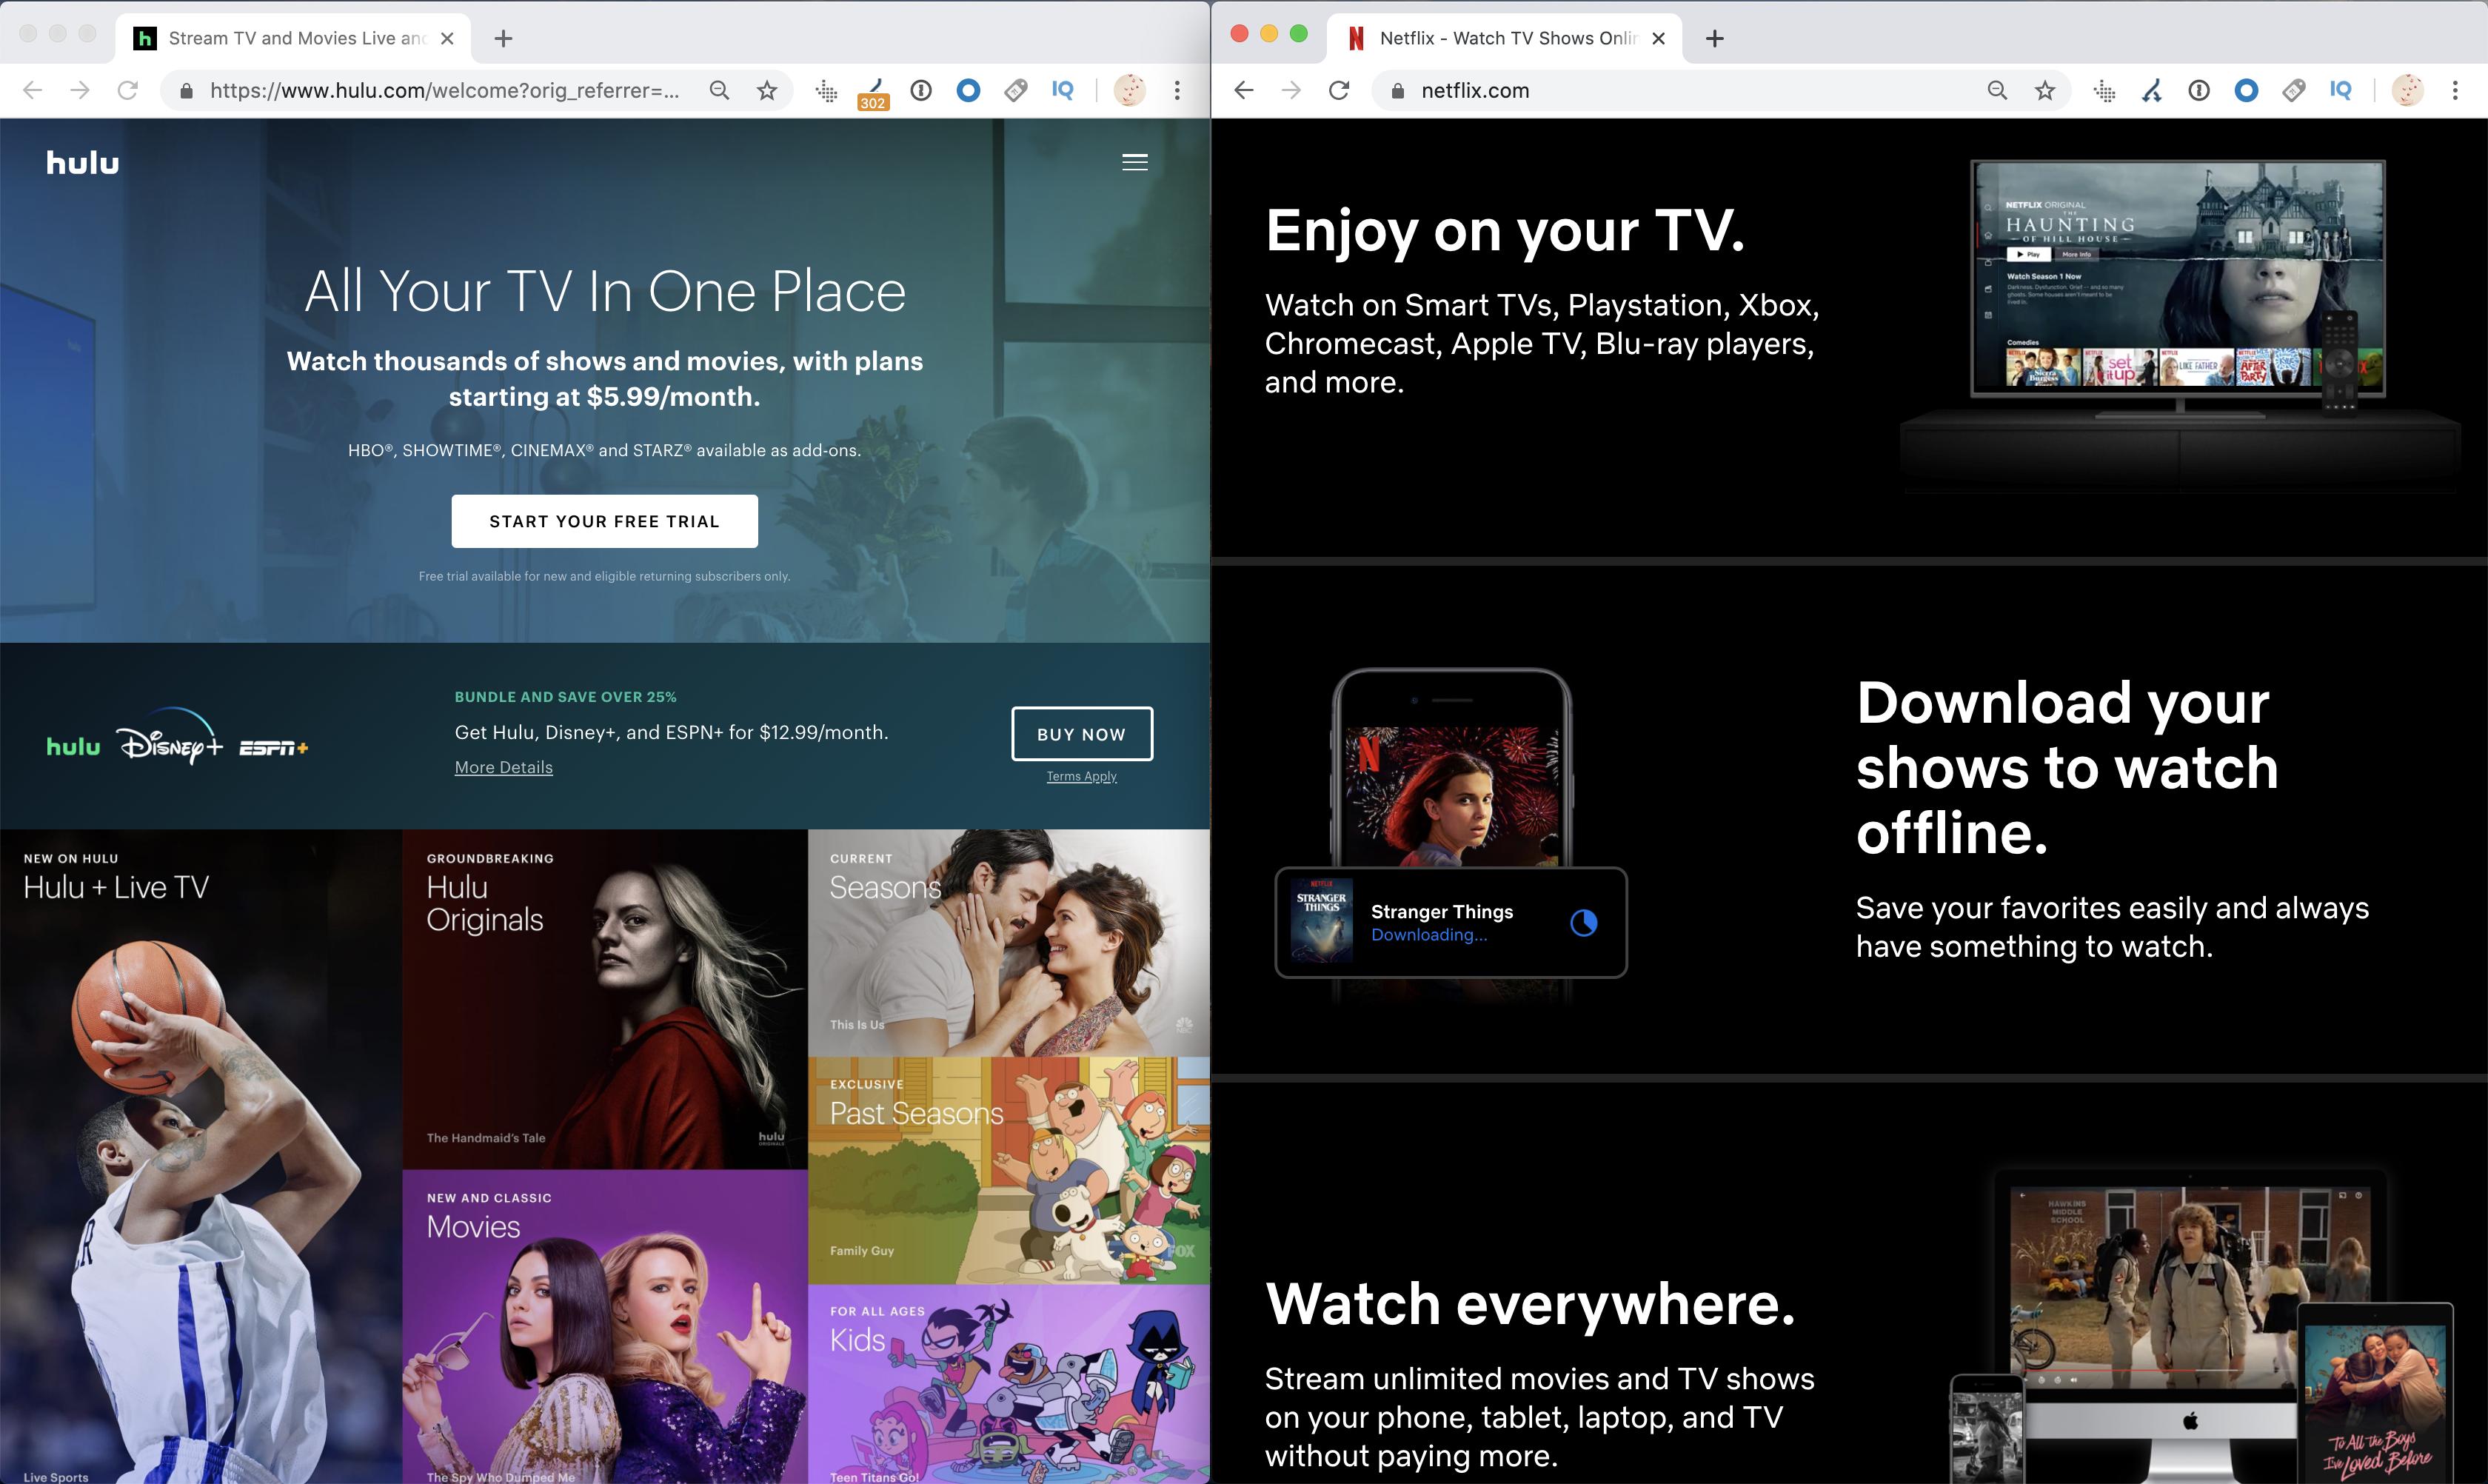Go back in the Netflix window
2488x1484 pixels.
tap(1243, 91)
